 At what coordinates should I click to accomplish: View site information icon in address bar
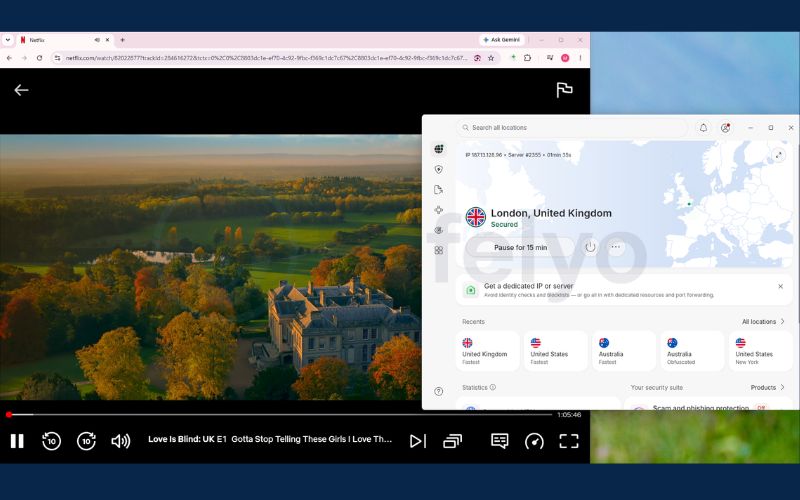tap(57, 58)
